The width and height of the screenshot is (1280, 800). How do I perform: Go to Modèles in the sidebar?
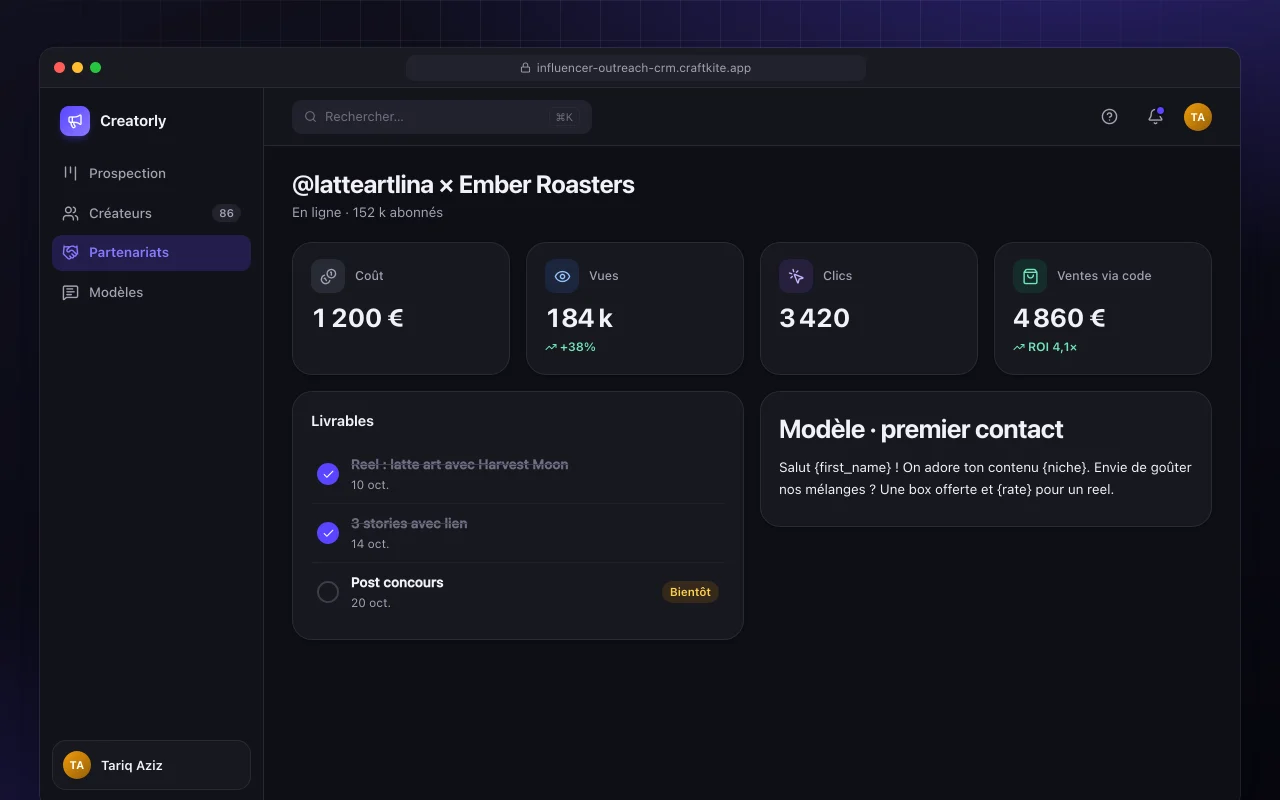(151, 293)
